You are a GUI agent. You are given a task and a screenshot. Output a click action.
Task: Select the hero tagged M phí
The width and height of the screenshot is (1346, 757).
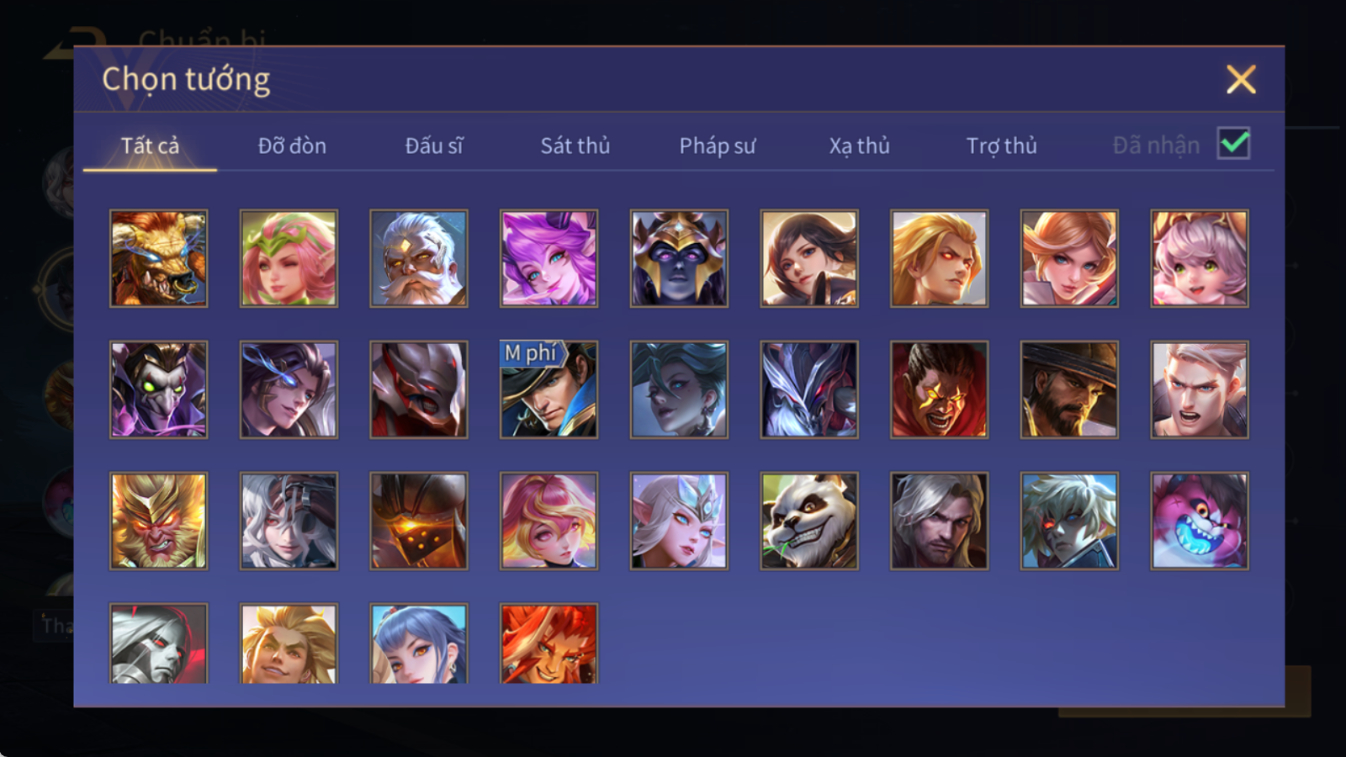click(549, 389)
